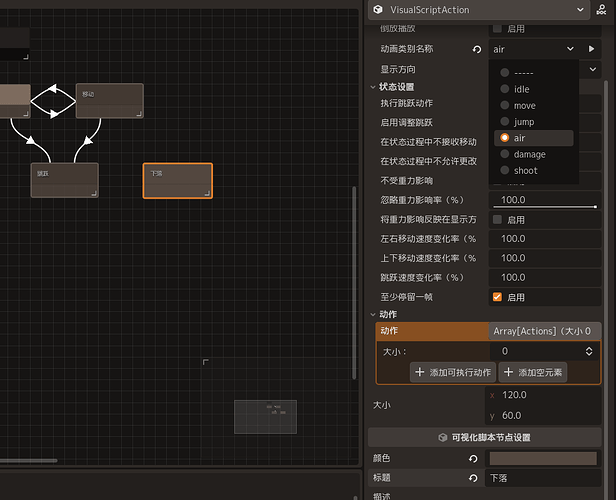The width and height of the screenshot is (616, 500).
Task: Click the size y field showing 60.0
Action: [x=543, y=415]
